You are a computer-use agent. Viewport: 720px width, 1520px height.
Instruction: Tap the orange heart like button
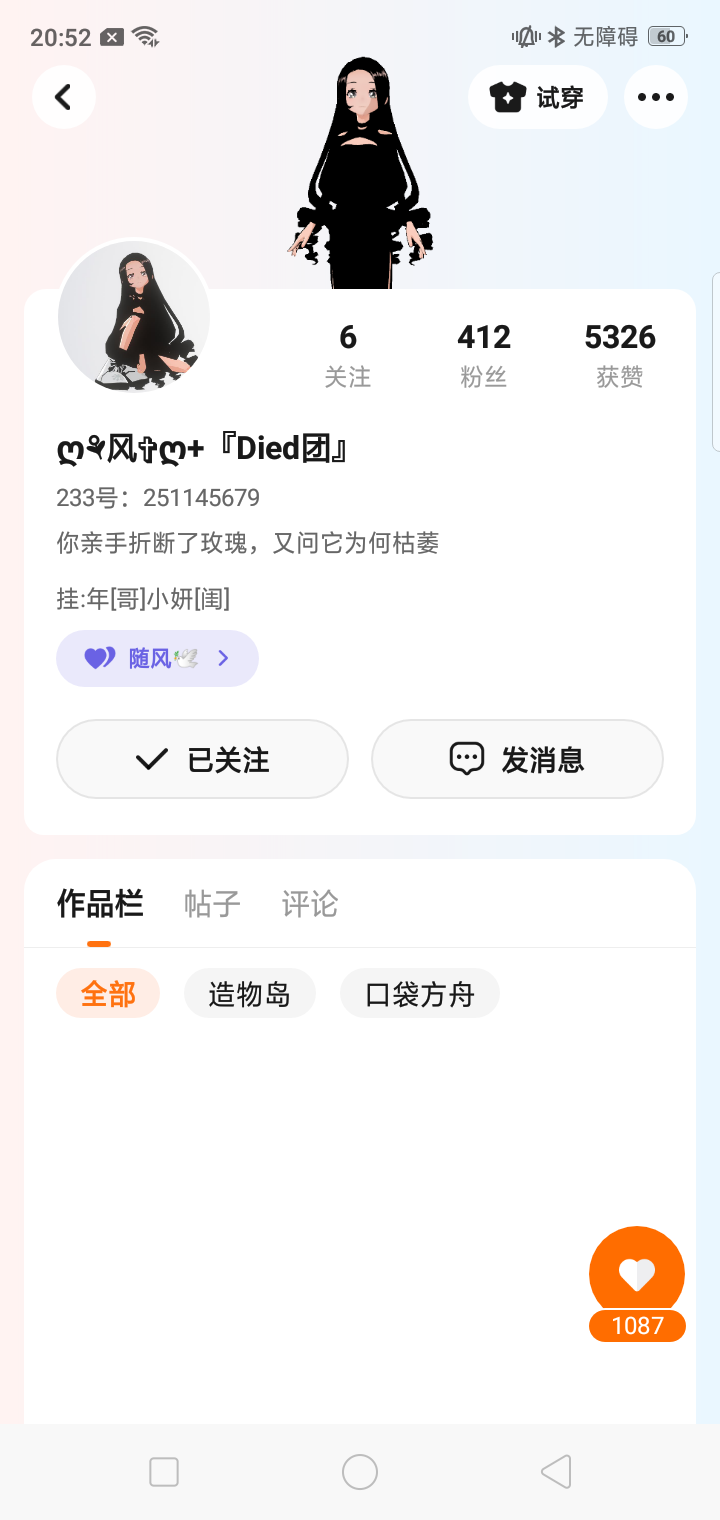coord(637,1274)
